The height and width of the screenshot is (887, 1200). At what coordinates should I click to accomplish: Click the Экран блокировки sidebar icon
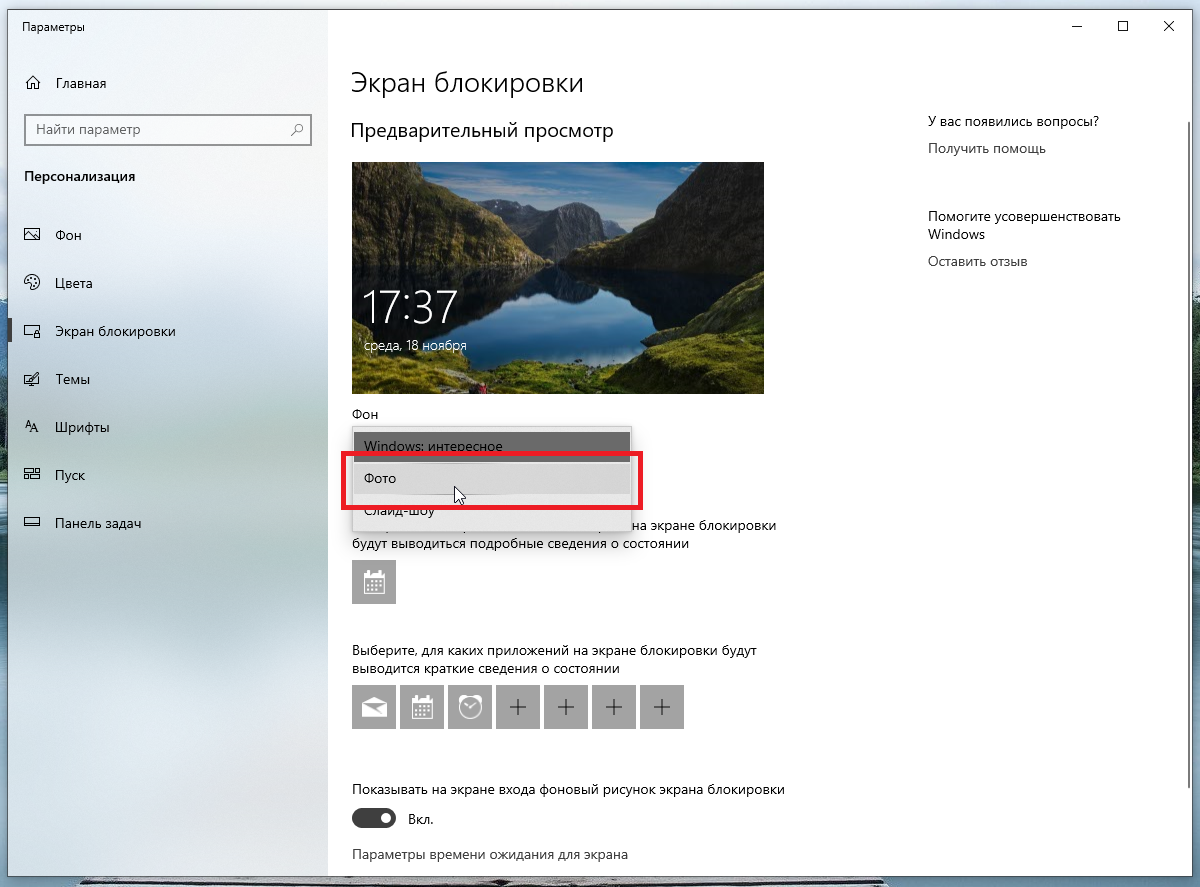click(33, 331)
